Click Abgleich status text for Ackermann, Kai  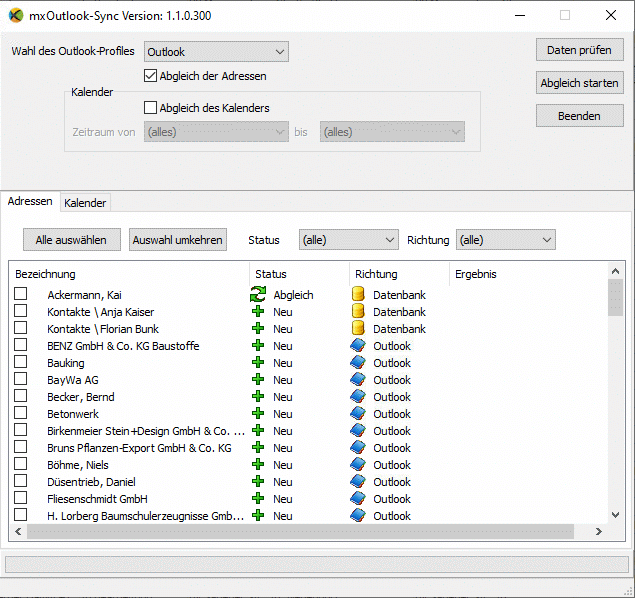(293, 295)
